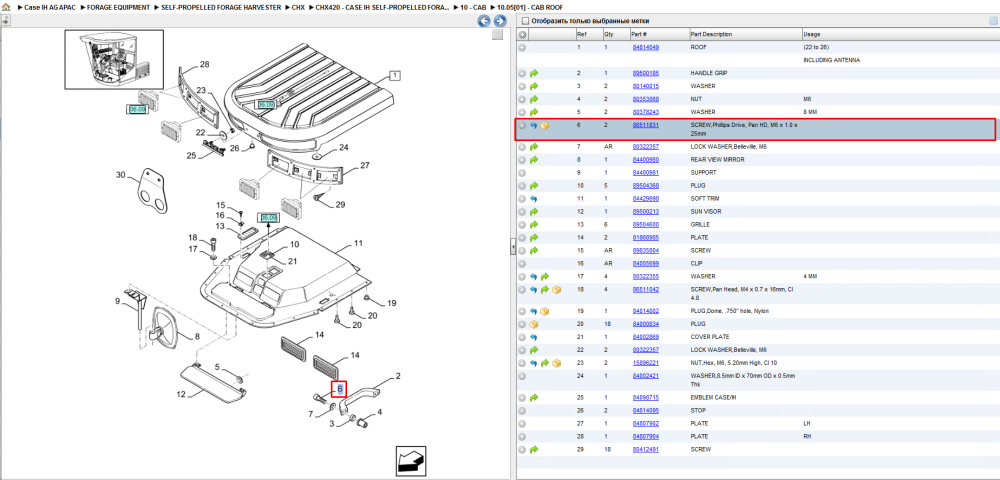Click green arrow for REAR VIEW MIRROR
1000x480 pixels.
534,160
